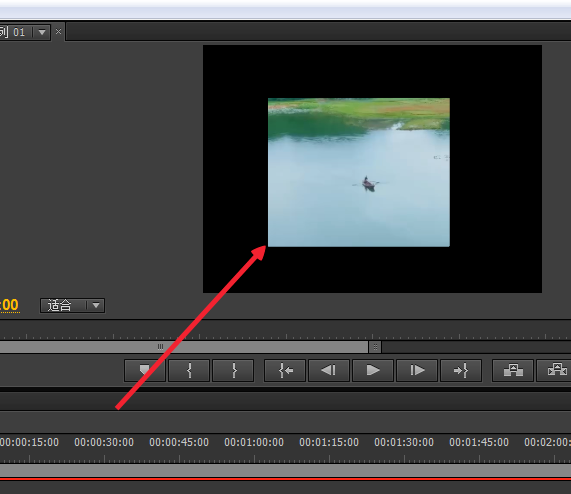
Task: Click the yellow current timecode field
Action: coord(9,305)
